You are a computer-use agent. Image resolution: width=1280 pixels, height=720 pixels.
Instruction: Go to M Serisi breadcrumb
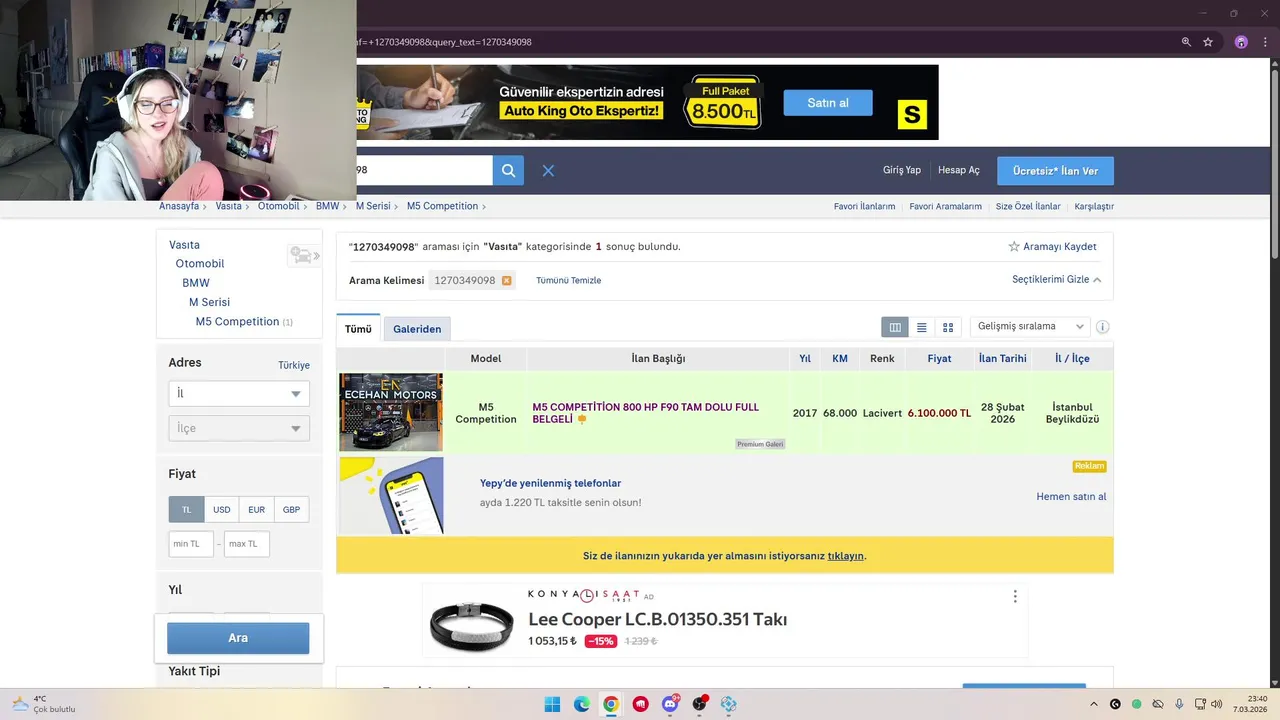click(372, 206)
